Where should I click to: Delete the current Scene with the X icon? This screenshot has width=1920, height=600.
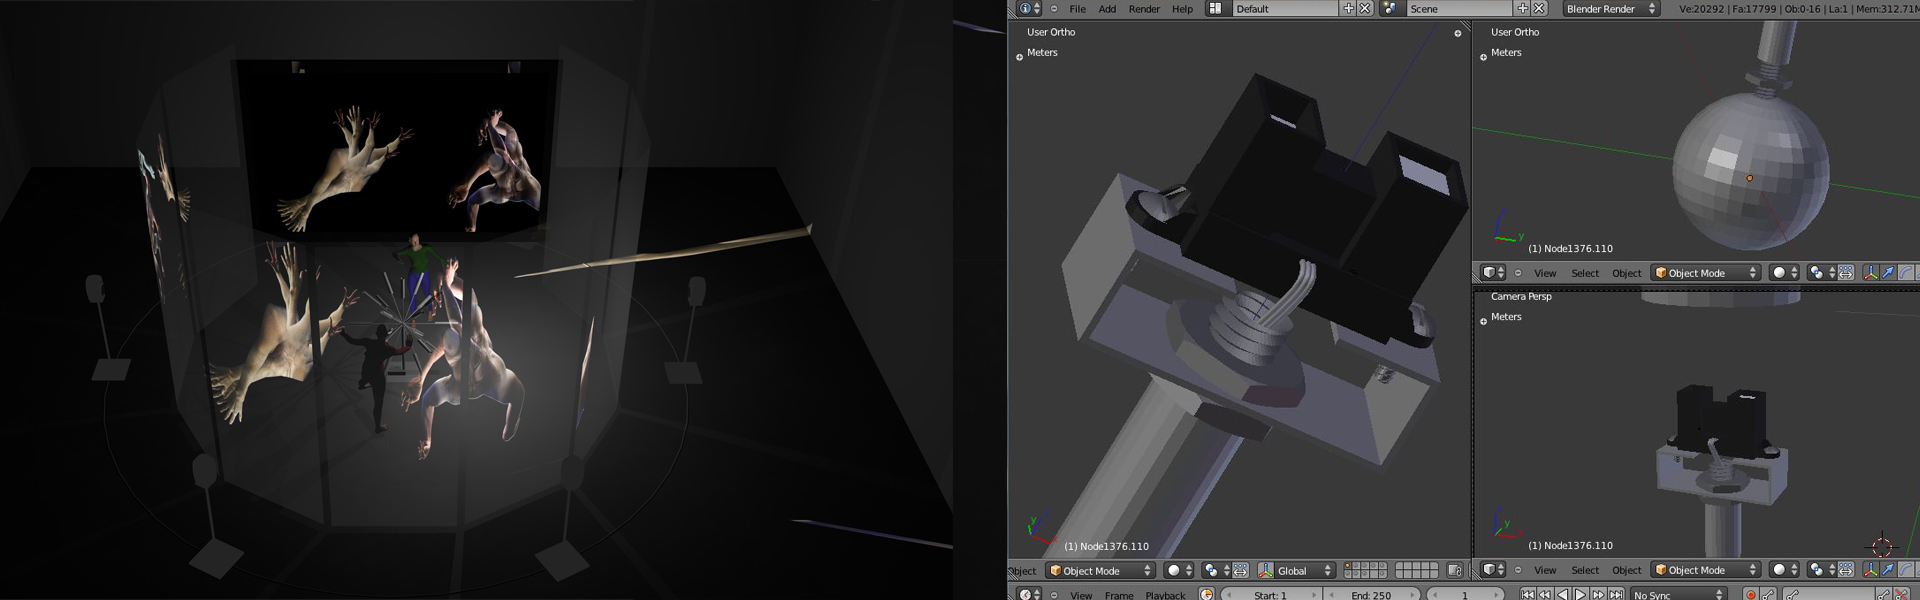(x=1539, y=9)
